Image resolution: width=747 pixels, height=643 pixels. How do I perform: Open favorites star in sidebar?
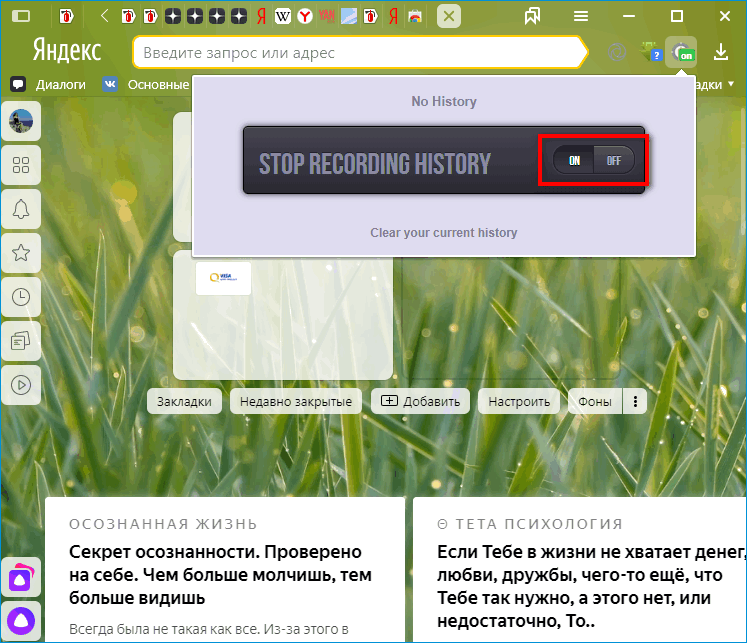[x=21, y=252]
